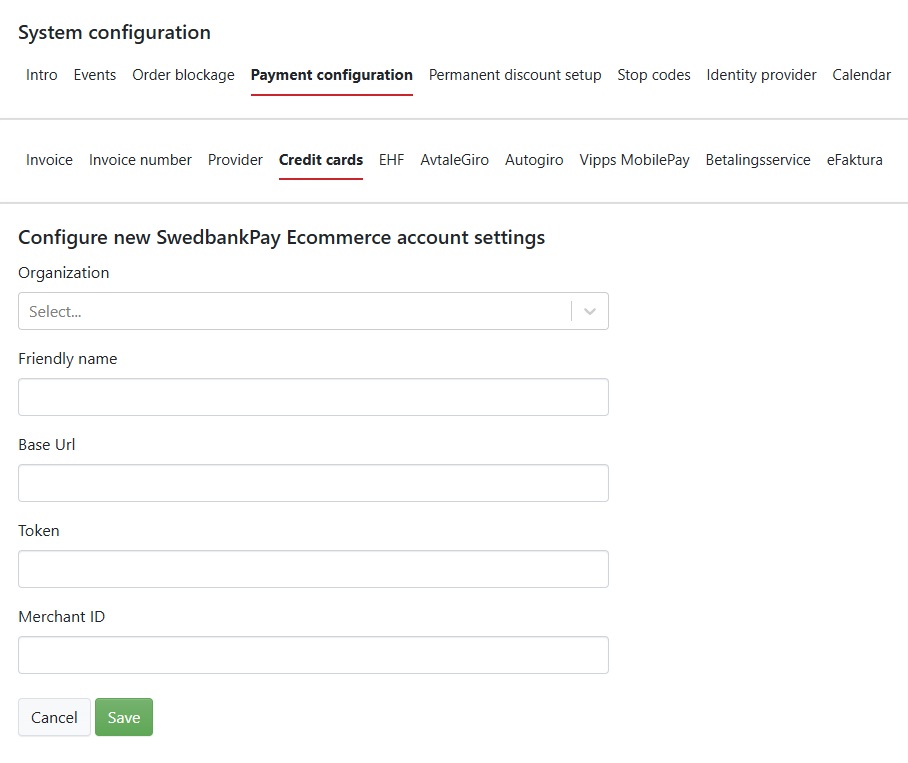Switch to the Events tab
908x763 pixels.
tap(94, 75)
